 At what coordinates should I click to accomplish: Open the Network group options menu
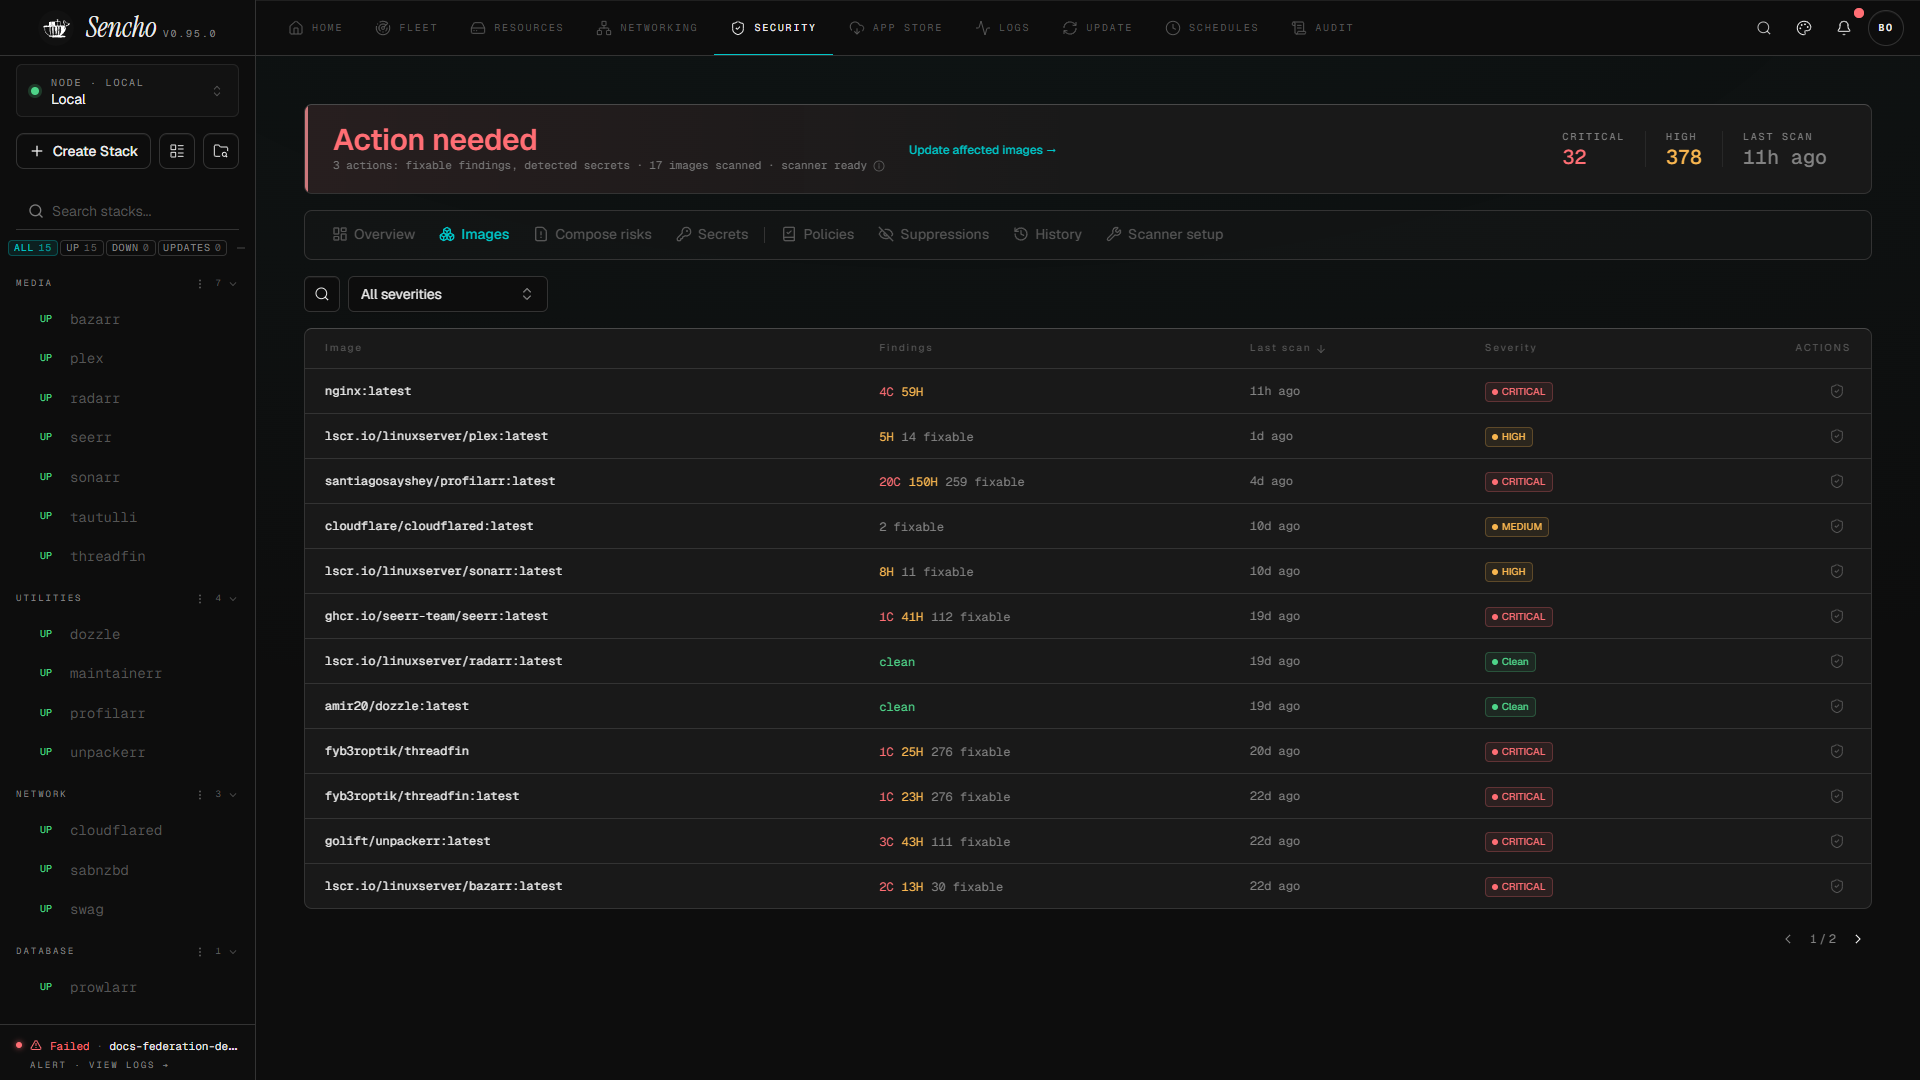[x=200, y=795]
